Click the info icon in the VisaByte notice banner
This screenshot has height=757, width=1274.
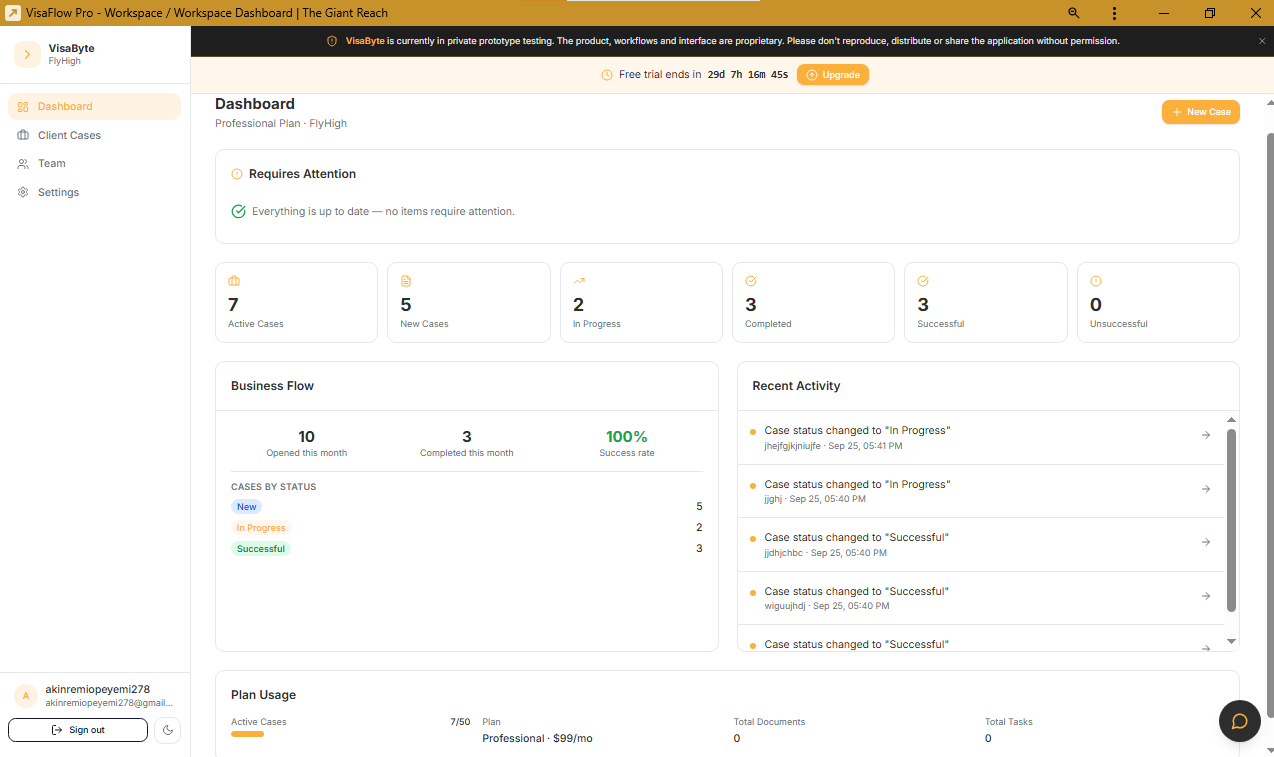click(332, 41)
